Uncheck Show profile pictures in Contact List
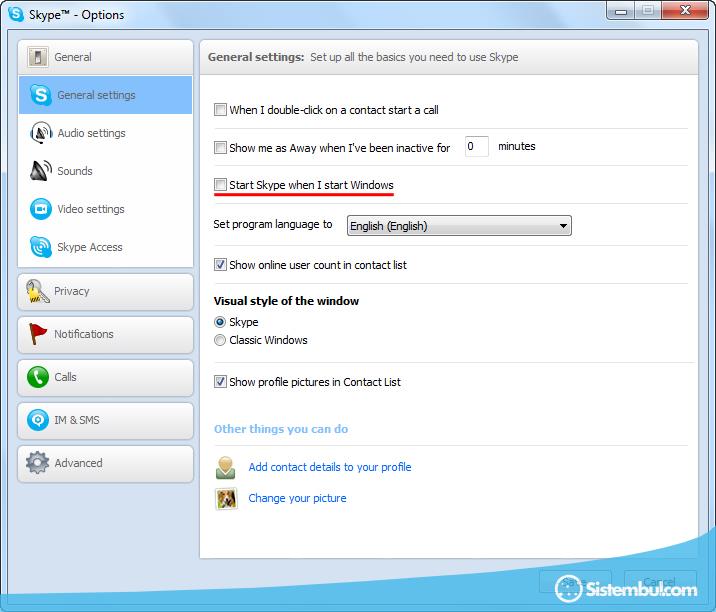 pyautogui.click(x=220, y=381)
